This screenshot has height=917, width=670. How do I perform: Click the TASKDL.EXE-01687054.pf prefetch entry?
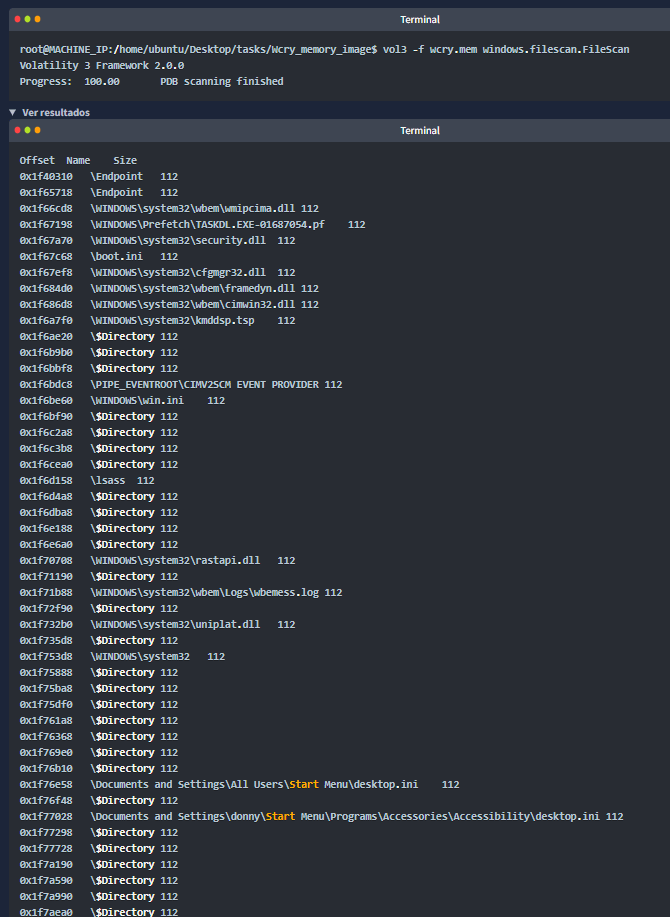[208, 224]
